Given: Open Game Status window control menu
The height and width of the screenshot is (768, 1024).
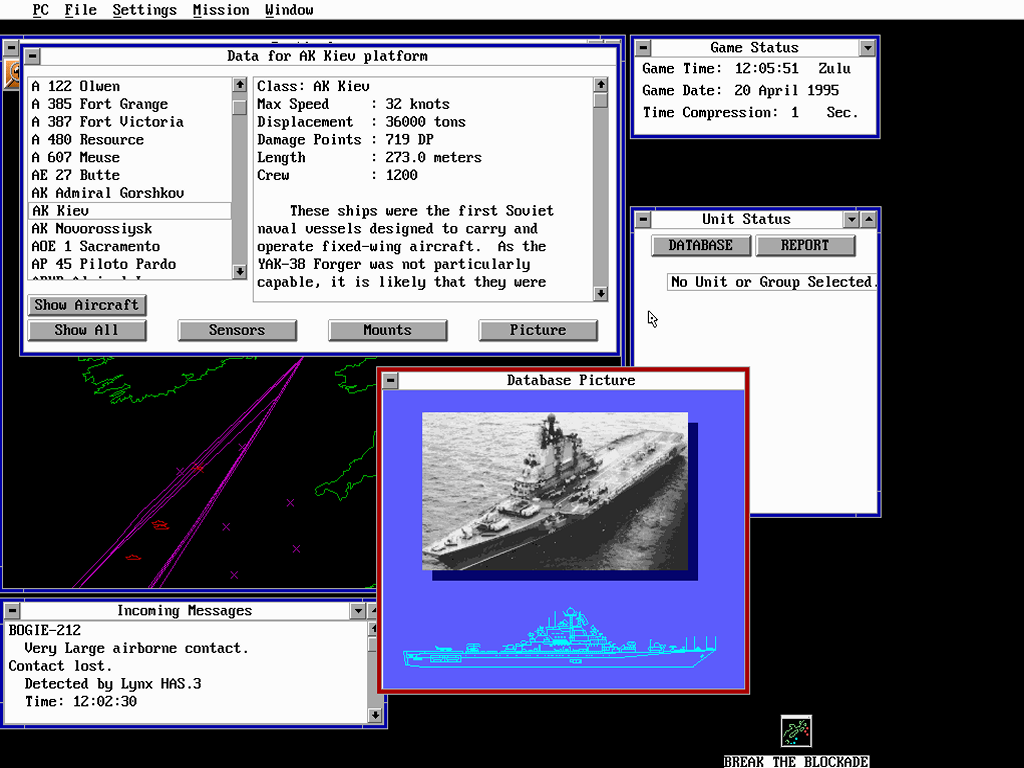Looking at the screenshot, I should pyautogui.click(x=644, y=48).
